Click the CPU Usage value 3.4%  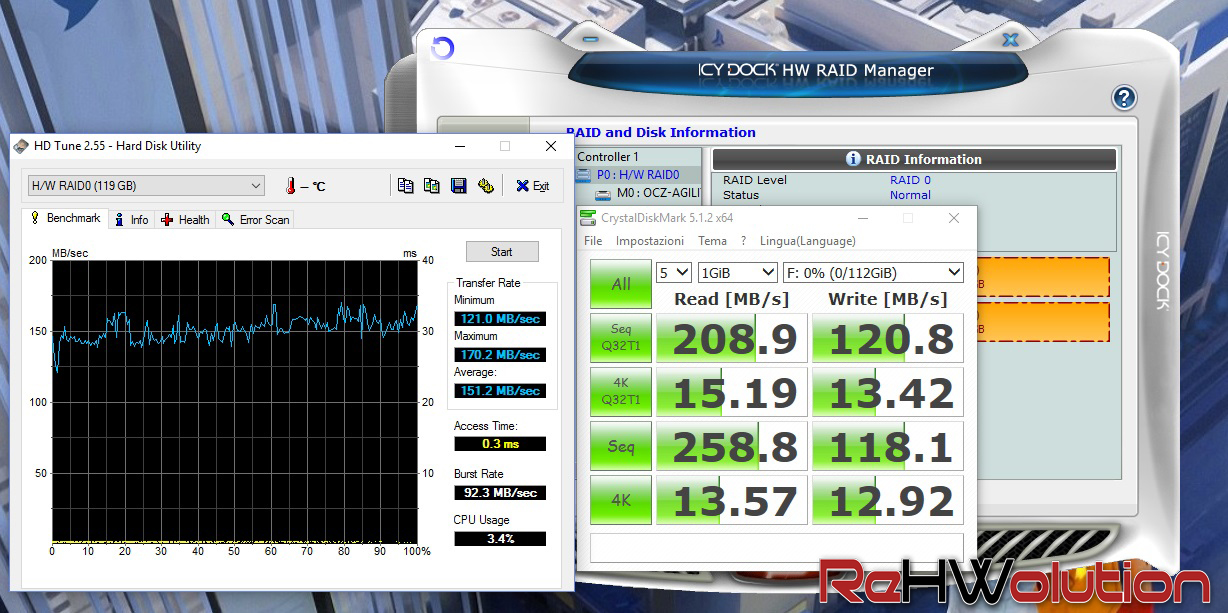pos(500,538)
